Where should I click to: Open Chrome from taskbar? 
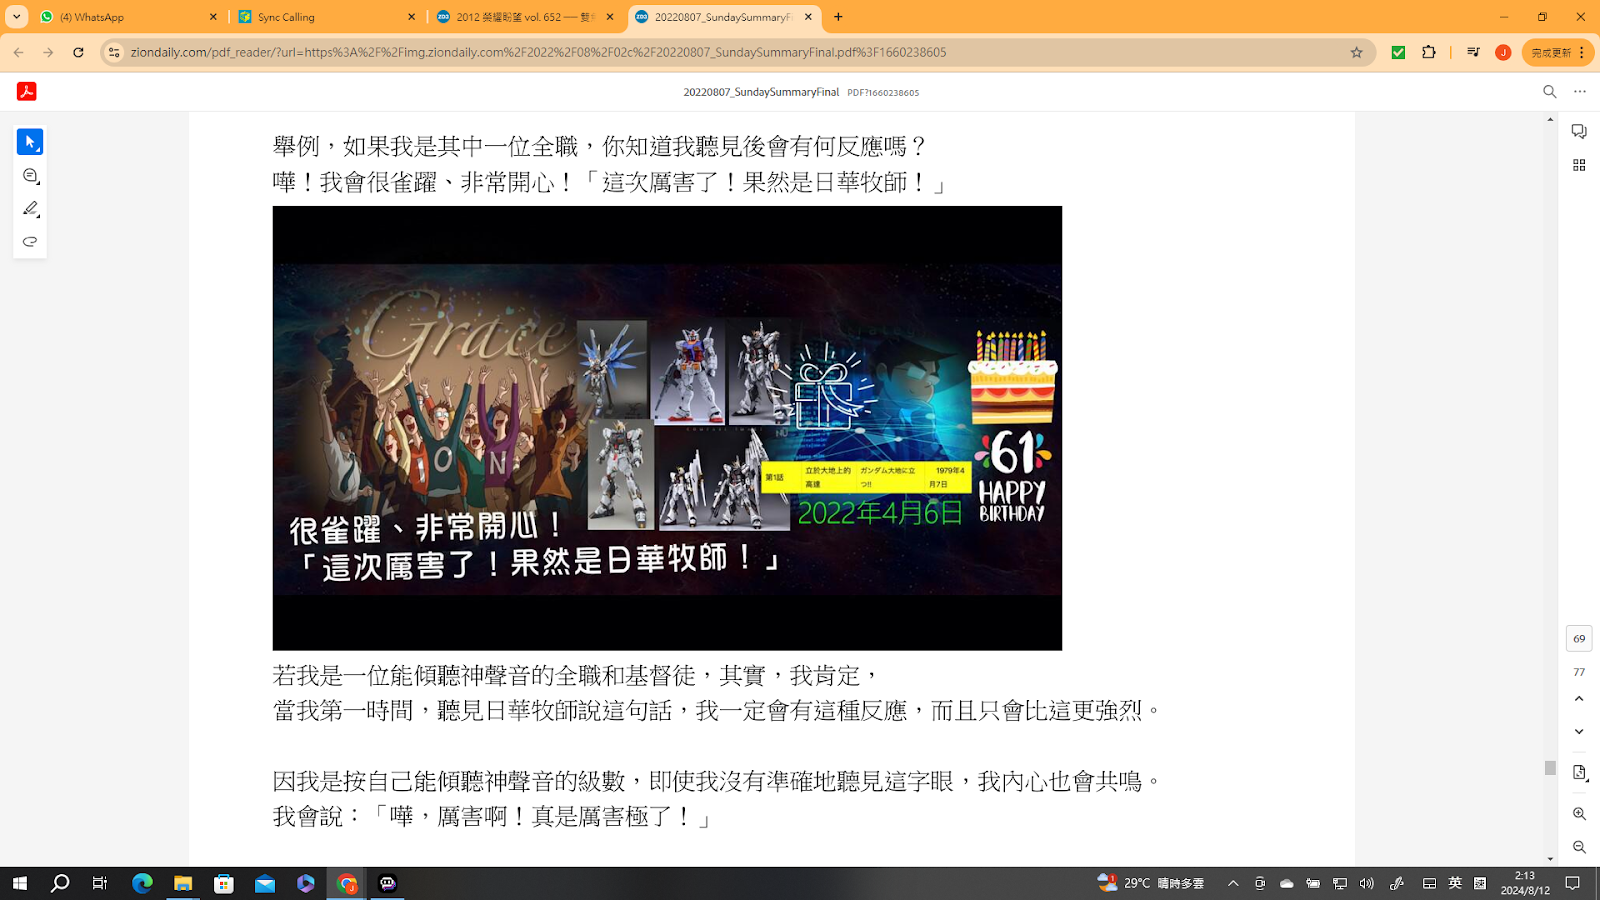(347, 883)
